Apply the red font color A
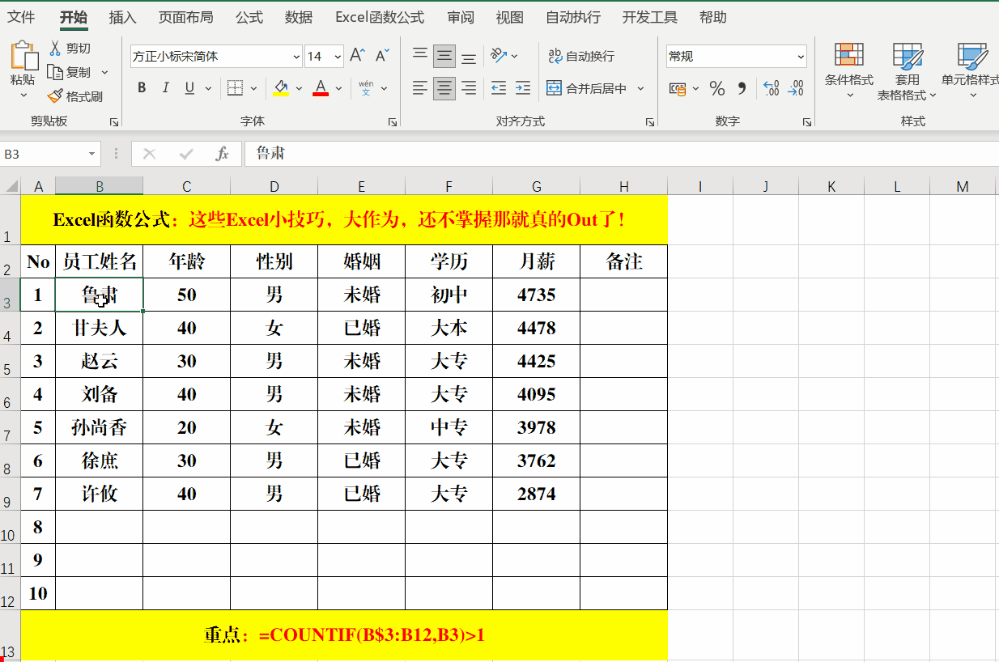Viewport: 999px width, 662px height. click(321, 88)
